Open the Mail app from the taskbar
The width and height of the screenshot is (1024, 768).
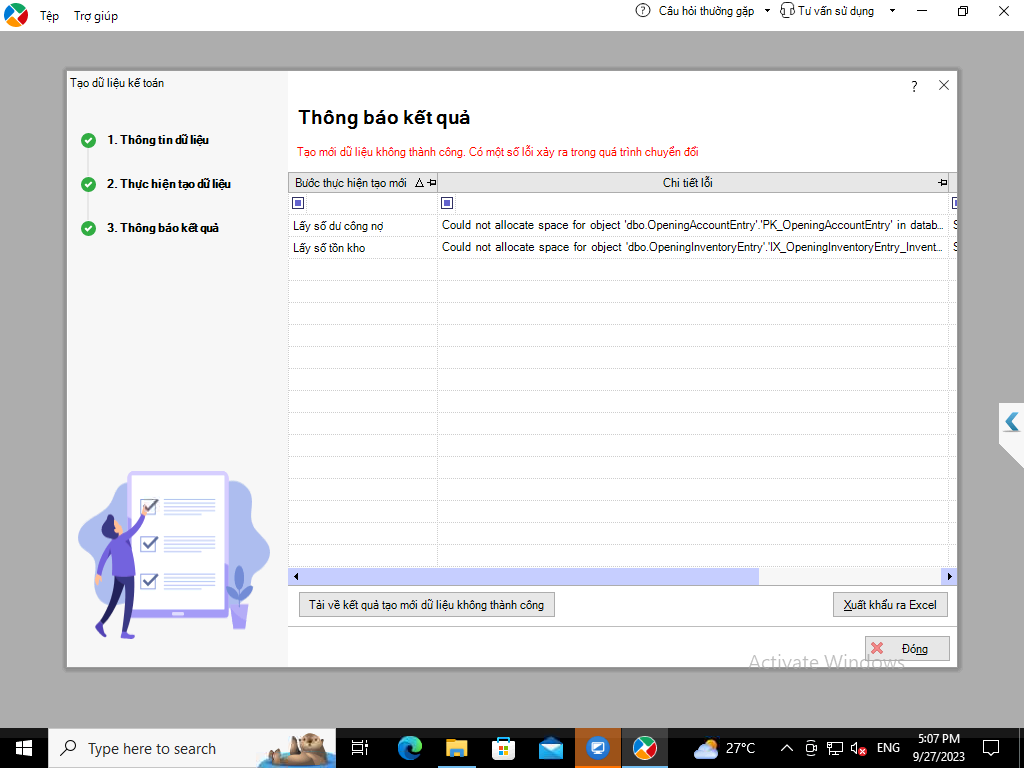click(x=550, y=748)
